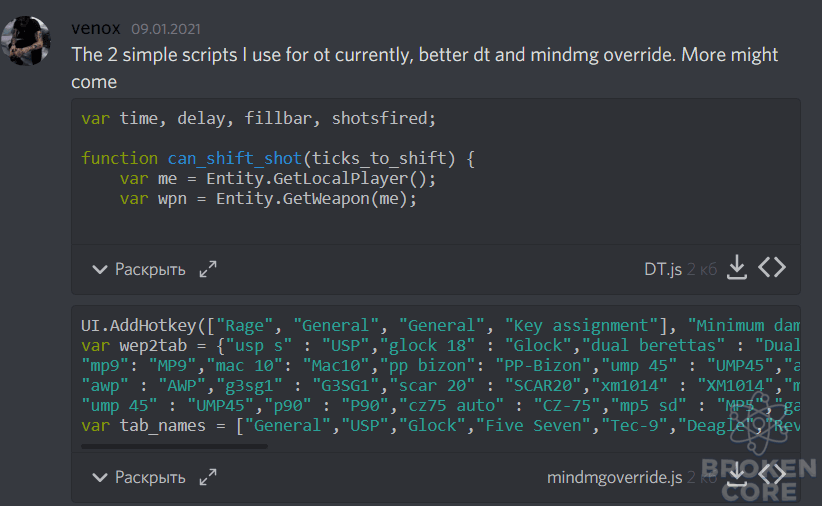Select the Entity.GetLocalPlayer() code line
Image resolution: width=822 pixels, height=506 pixels.
click(x=278, y=178)
